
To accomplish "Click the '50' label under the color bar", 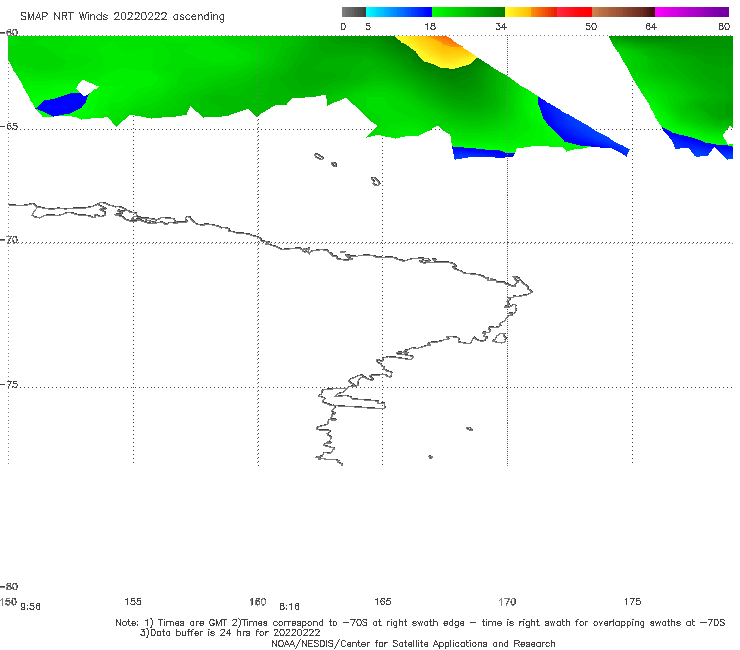I will coord(591,27).
